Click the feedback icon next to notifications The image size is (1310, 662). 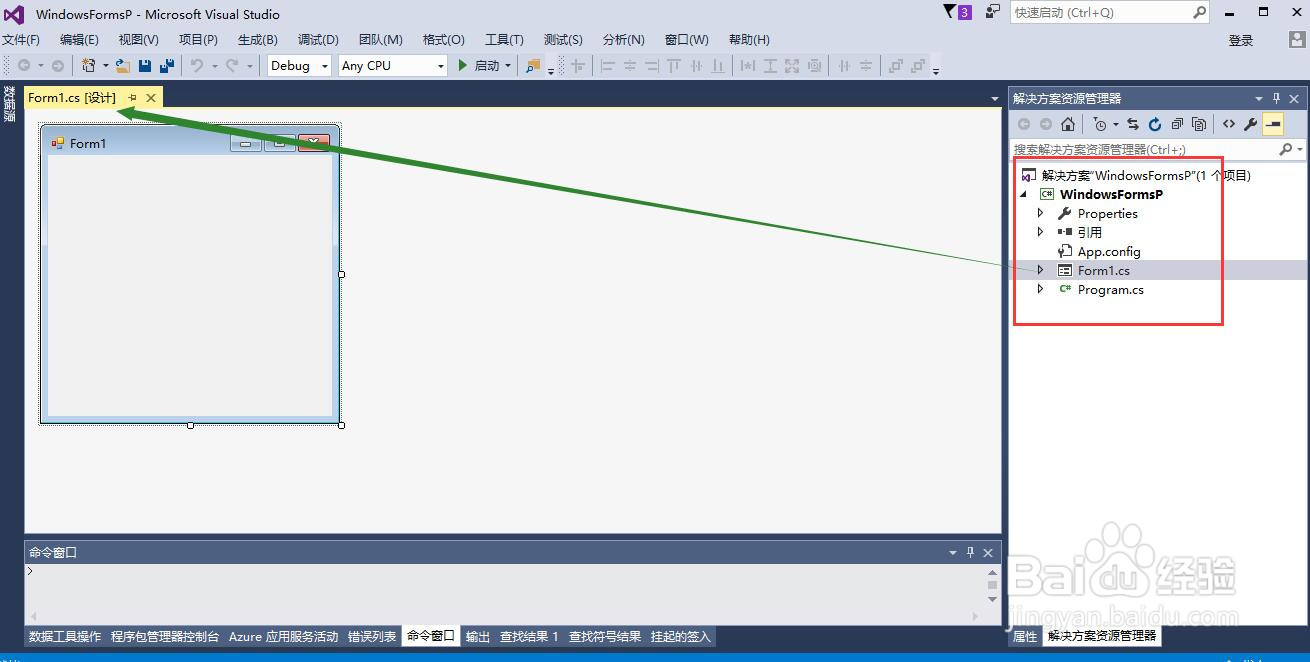[992, 12]
